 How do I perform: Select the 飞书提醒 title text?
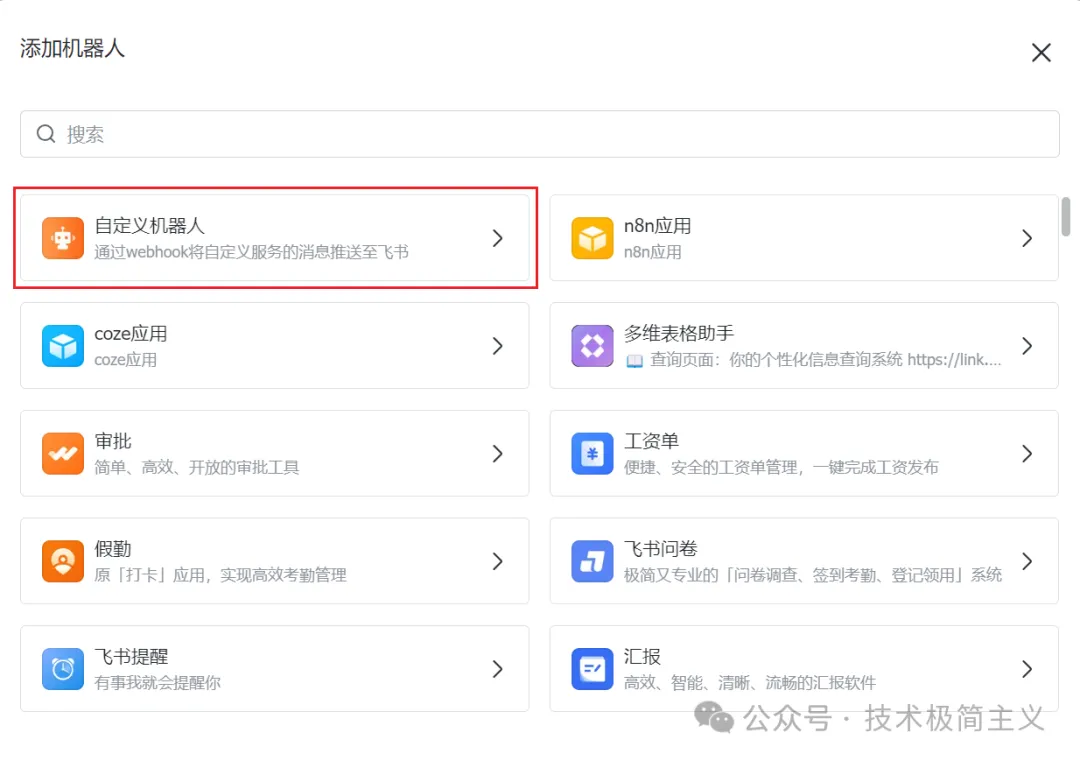(131, 656)
